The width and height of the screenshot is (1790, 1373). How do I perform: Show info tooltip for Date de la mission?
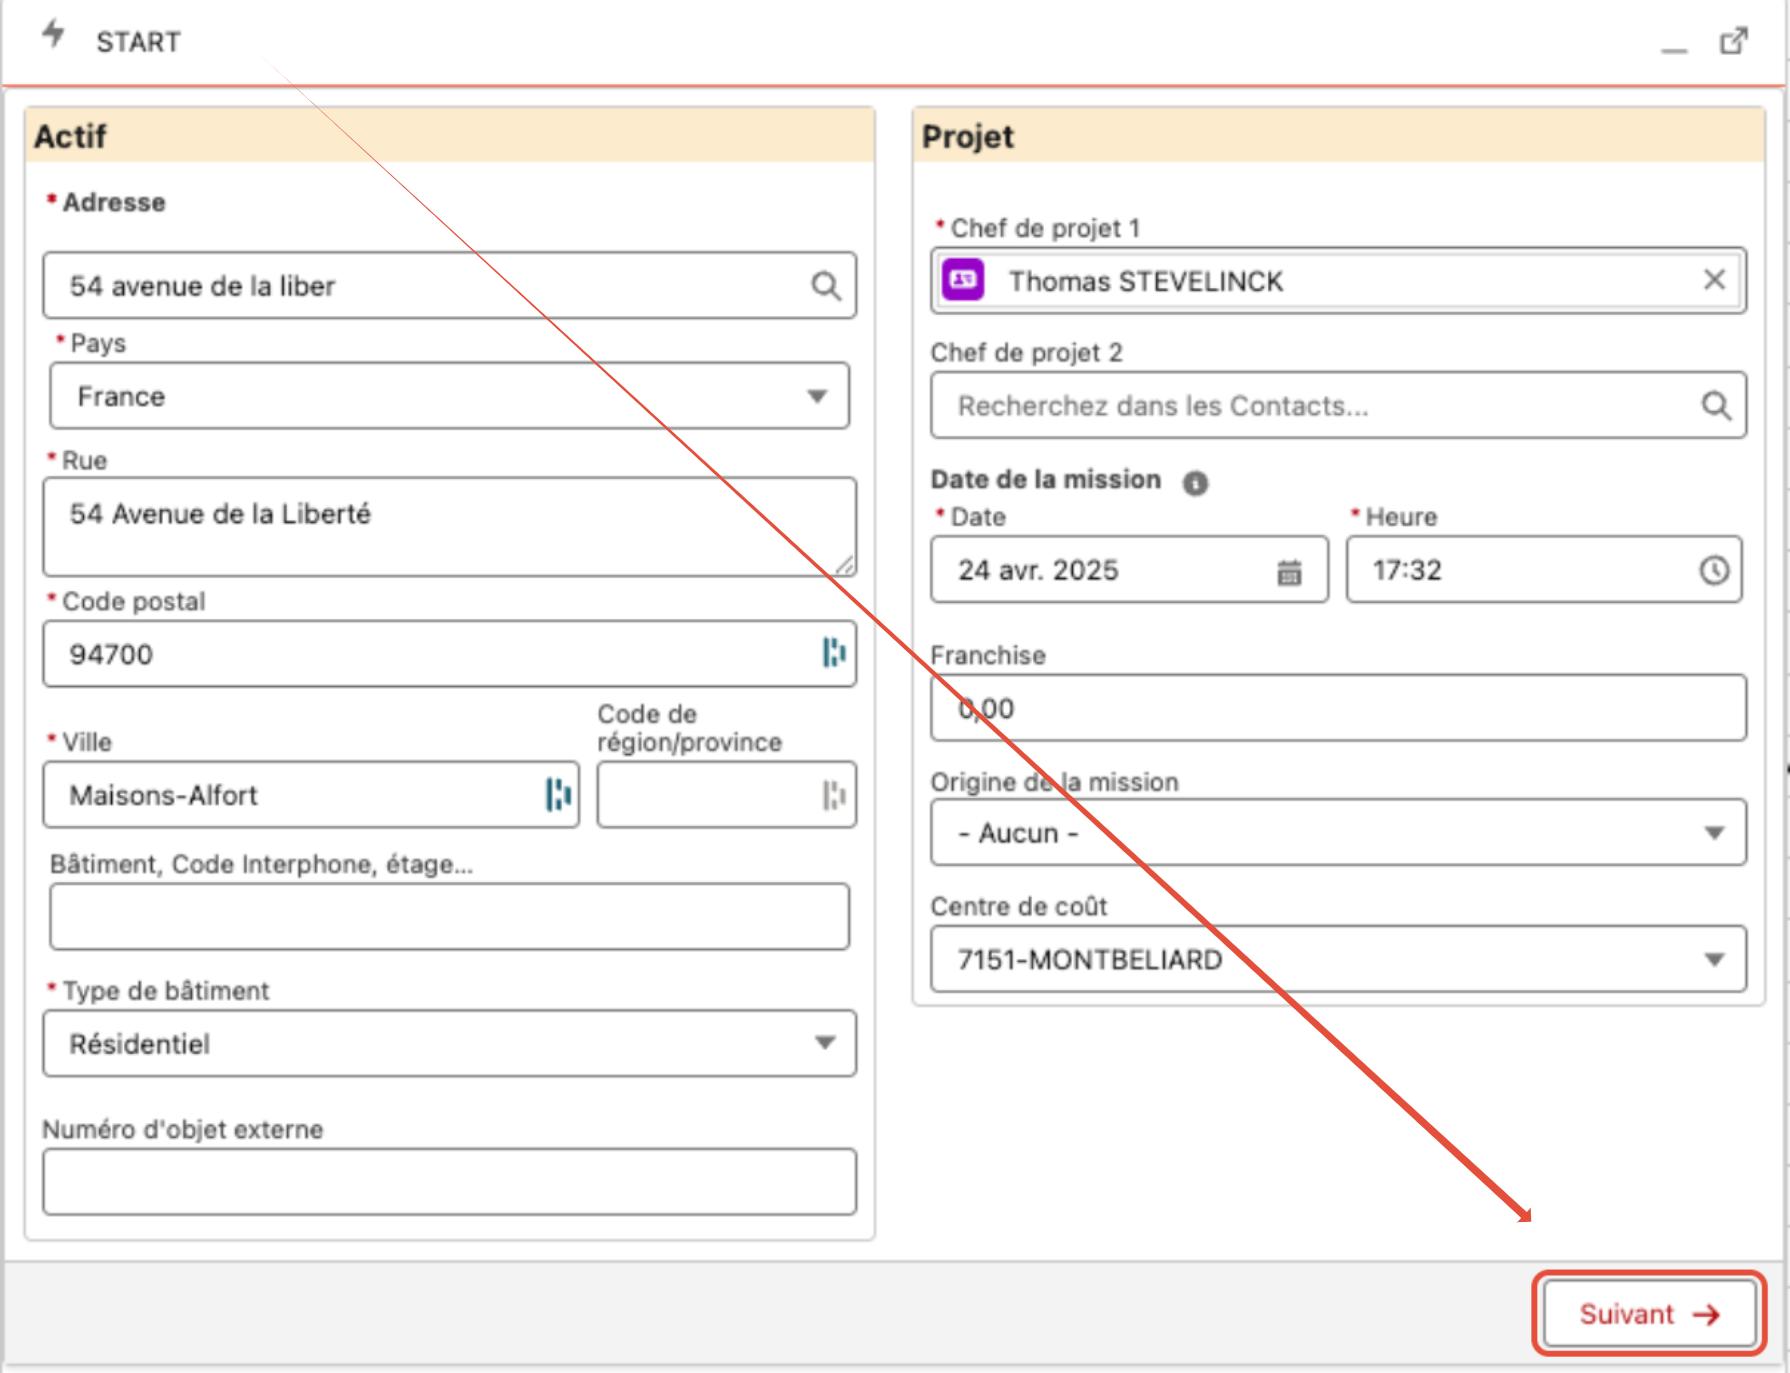[x=1195, y=483]
